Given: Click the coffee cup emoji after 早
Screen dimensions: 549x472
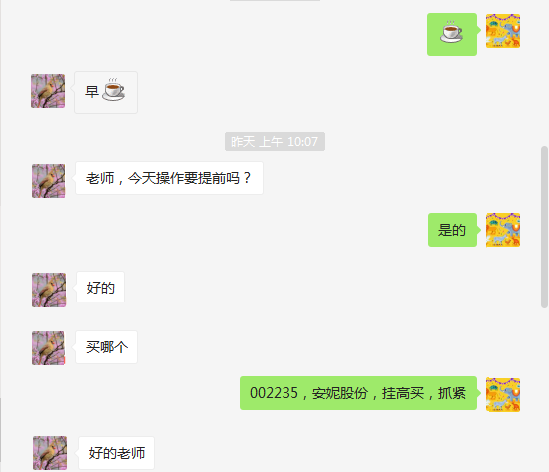Looking at the screenshot, I should click(x=113, y=90).
